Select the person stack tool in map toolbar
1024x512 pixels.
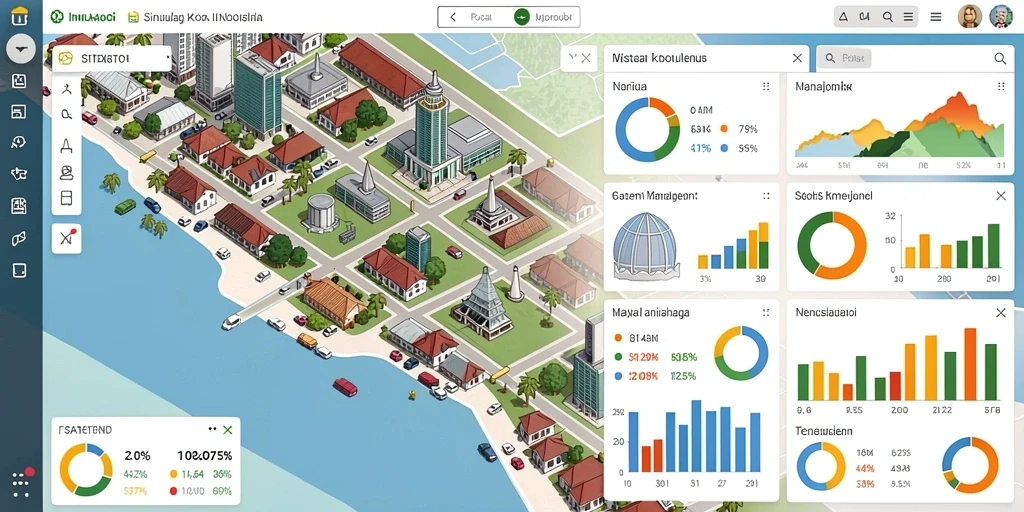pos(66,172)
